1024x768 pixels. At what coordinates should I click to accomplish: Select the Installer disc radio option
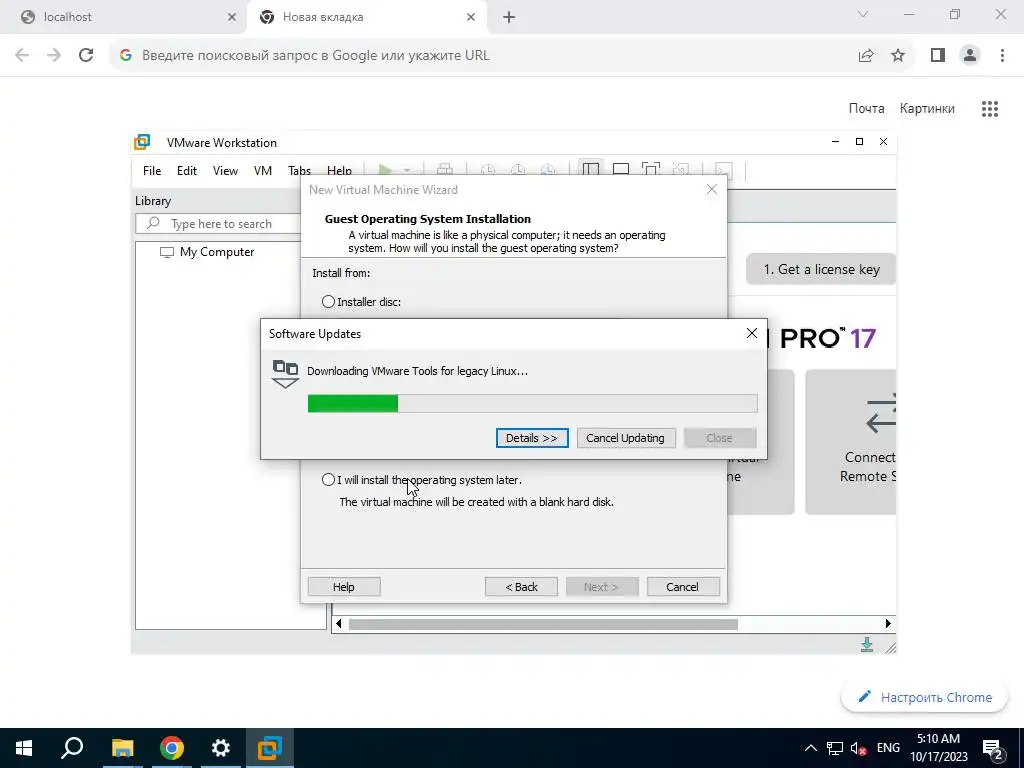328,302
